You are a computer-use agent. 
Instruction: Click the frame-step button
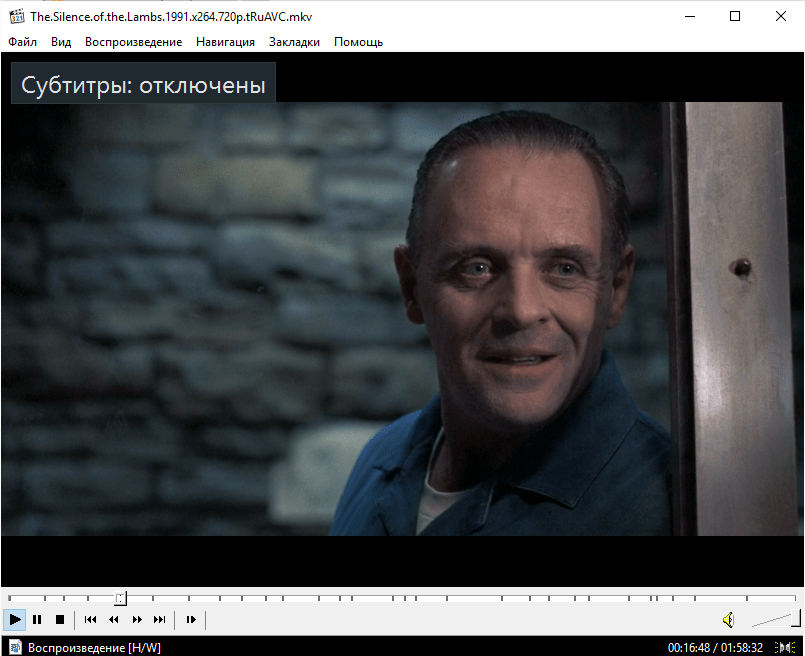[191, 620]
